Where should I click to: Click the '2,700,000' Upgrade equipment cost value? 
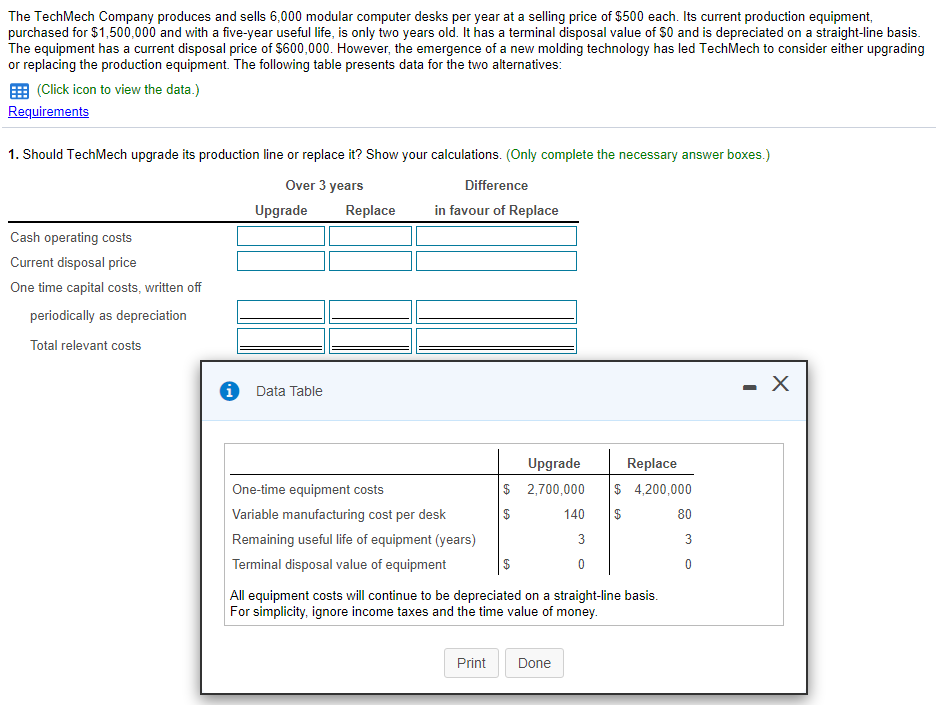click(556, 490)
